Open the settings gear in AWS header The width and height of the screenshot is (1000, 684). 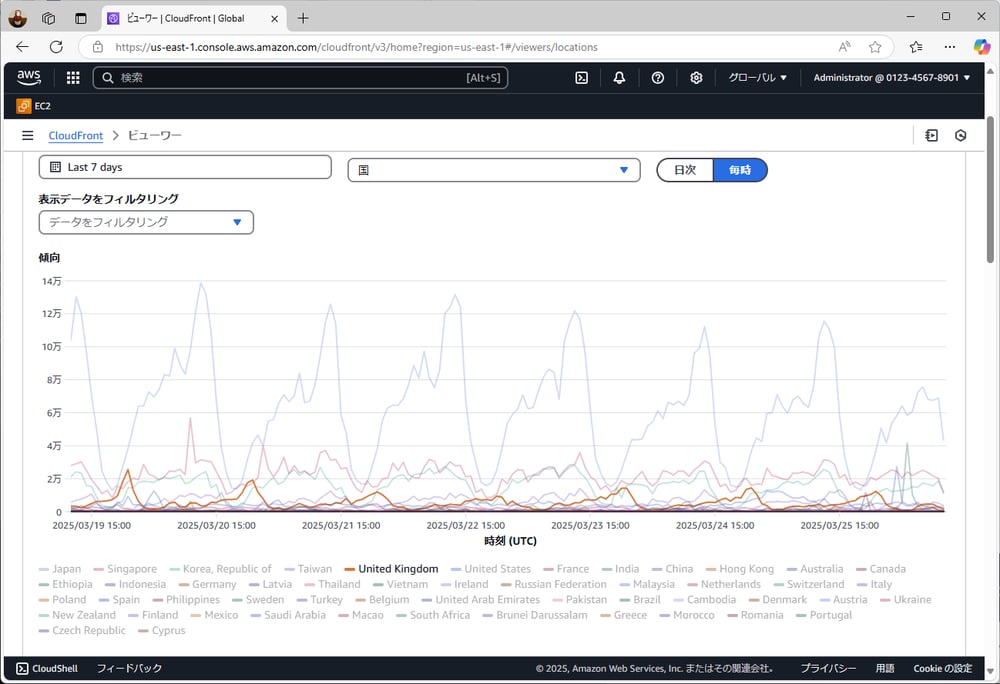(696, 78)
